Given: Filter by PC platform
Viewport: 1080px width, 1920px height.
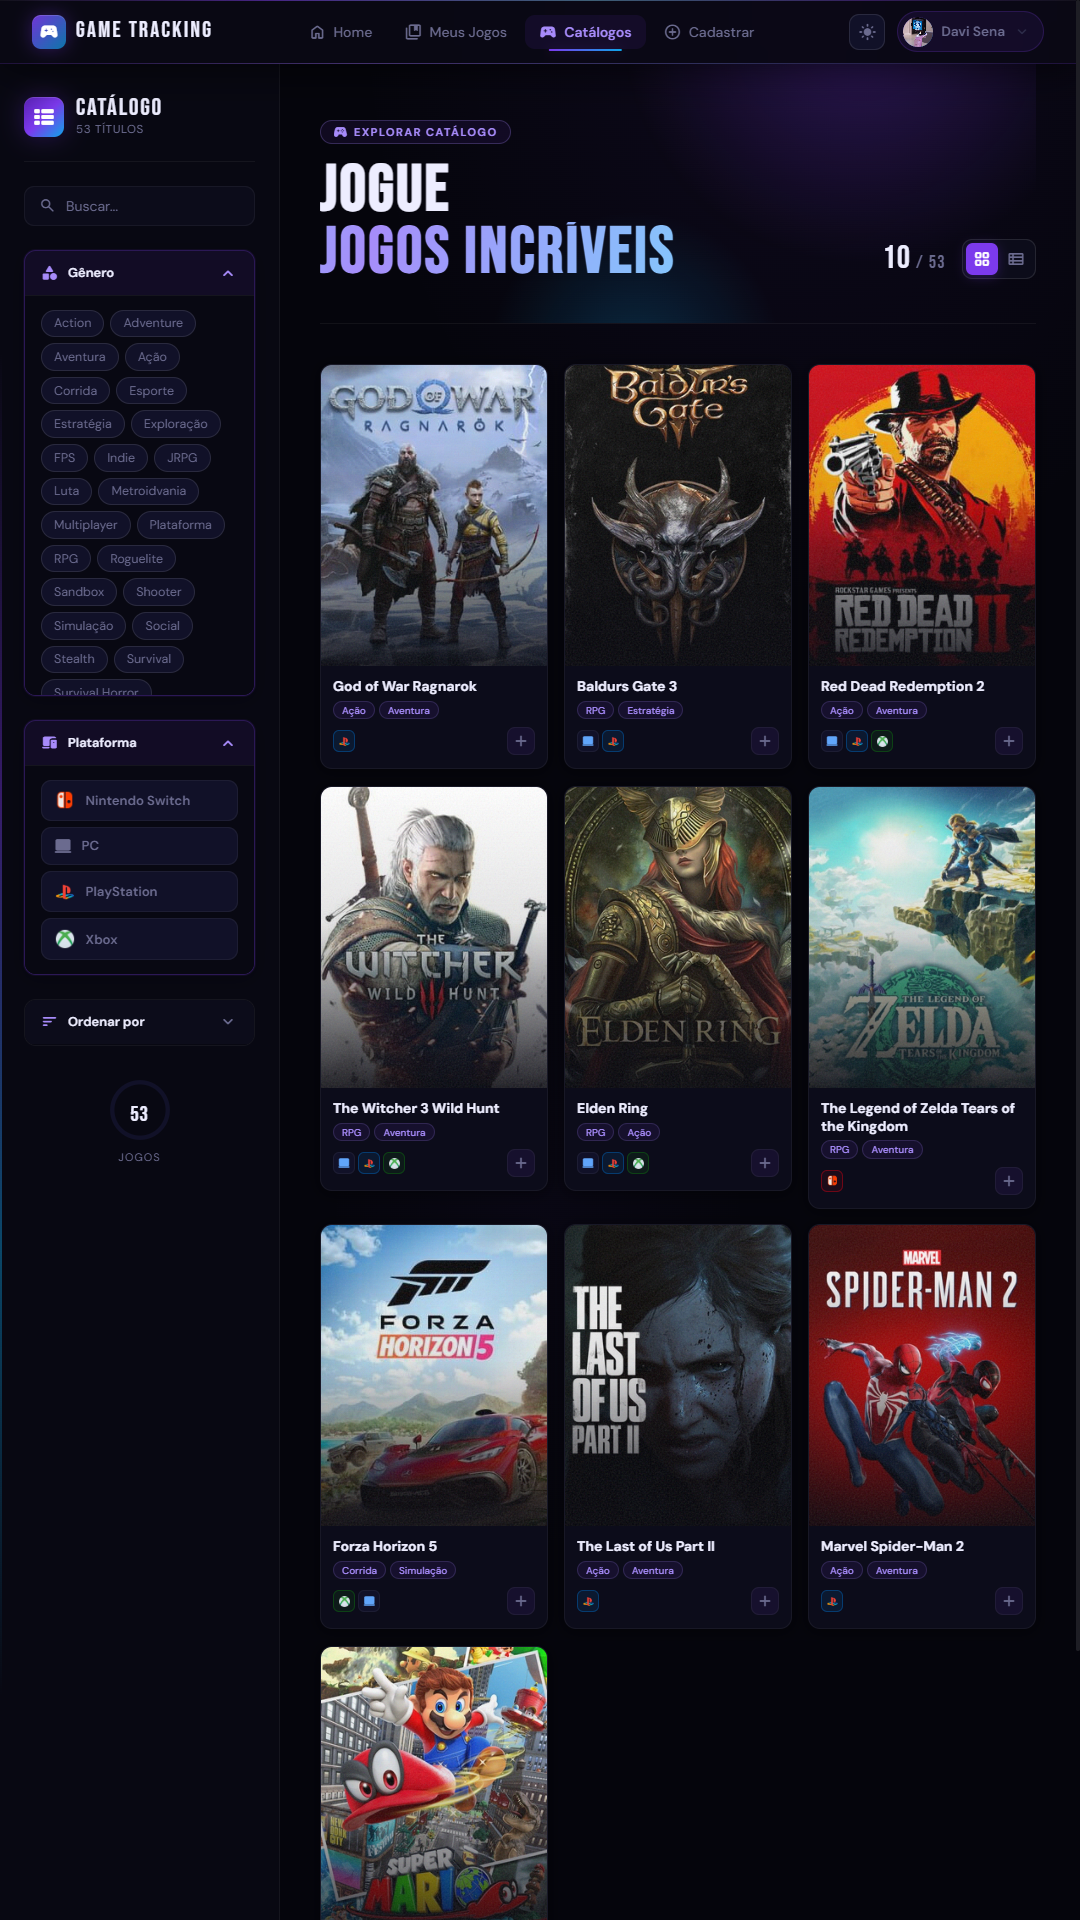Looking at the screenshot, I should point(139,846).
